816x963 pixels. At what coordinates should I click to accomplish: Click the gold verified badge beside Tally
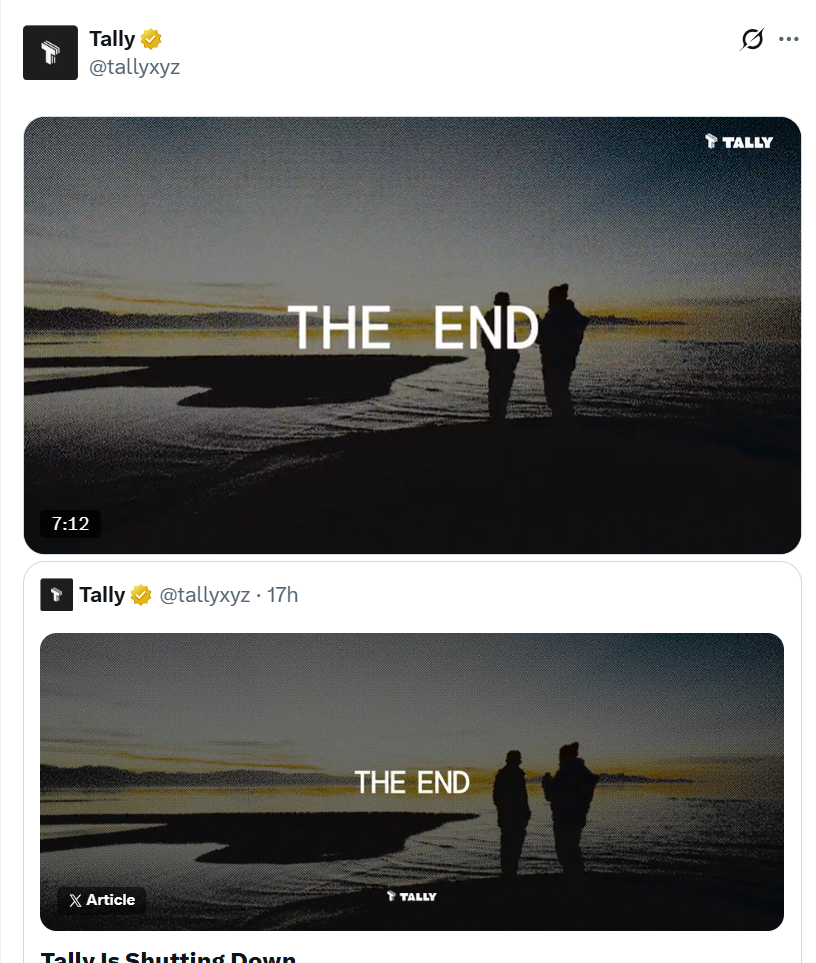[151, 39]
